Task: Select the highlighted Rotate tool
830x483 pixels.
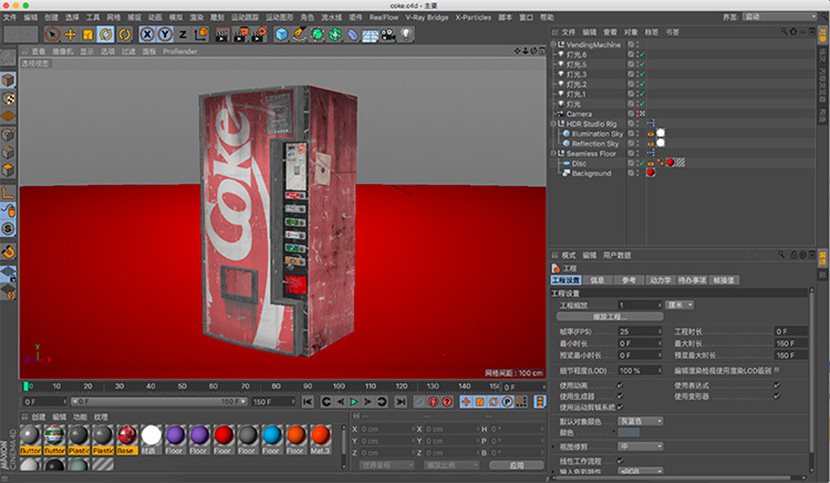Action: click(x=106, y=34)
